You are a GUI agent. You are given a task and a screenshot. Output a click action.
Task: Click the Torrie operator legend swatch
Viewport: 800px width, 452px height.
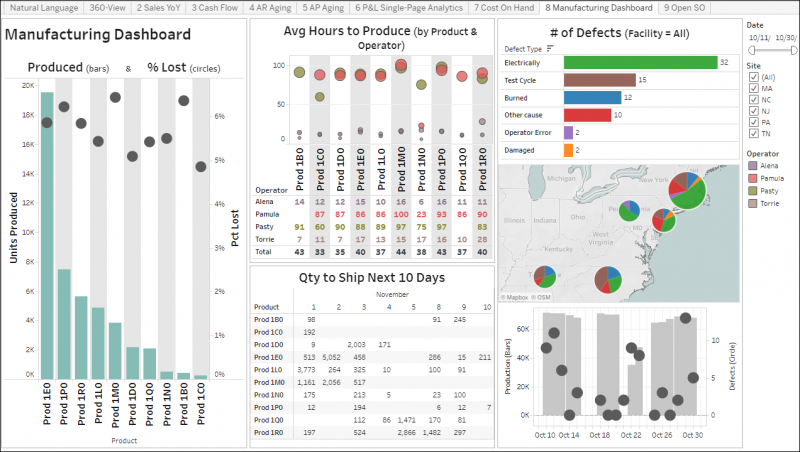[x=752, y=204]
